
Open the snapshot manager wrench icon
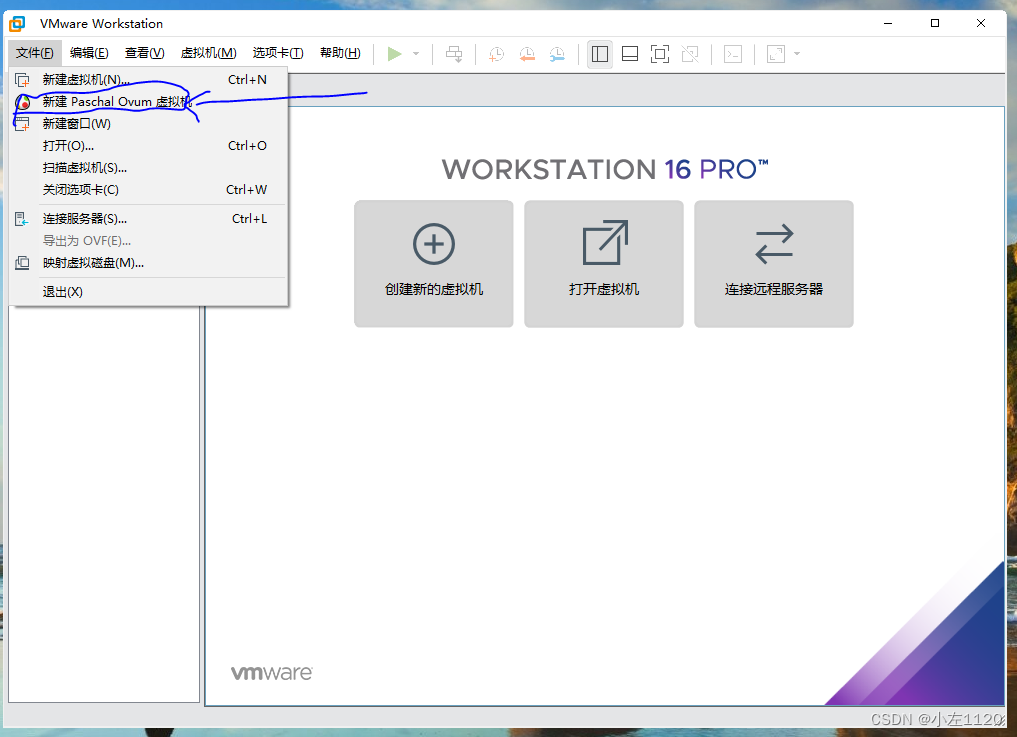pyautogui.click(x=557, y=54)
